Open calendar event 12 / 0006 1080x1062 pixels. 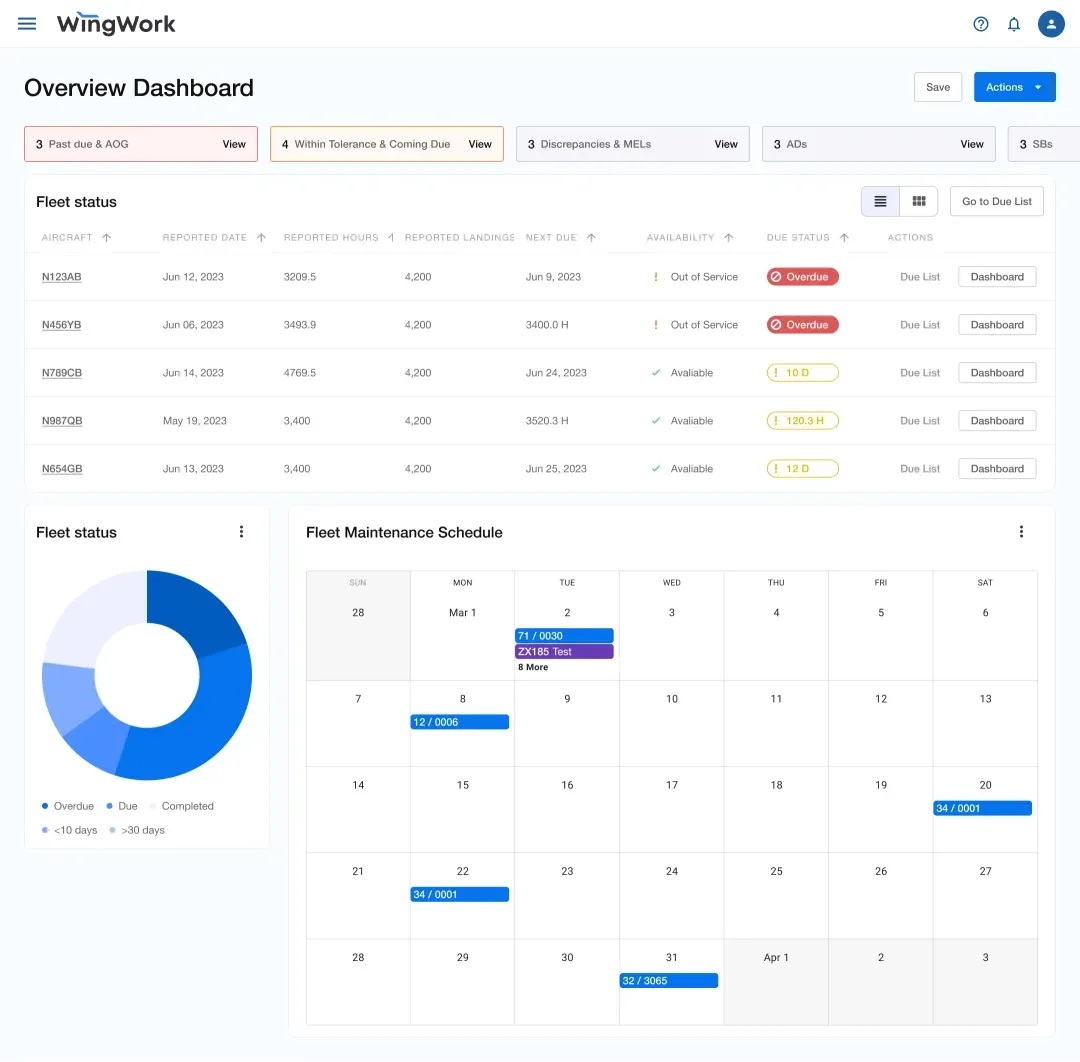point(459,722)
